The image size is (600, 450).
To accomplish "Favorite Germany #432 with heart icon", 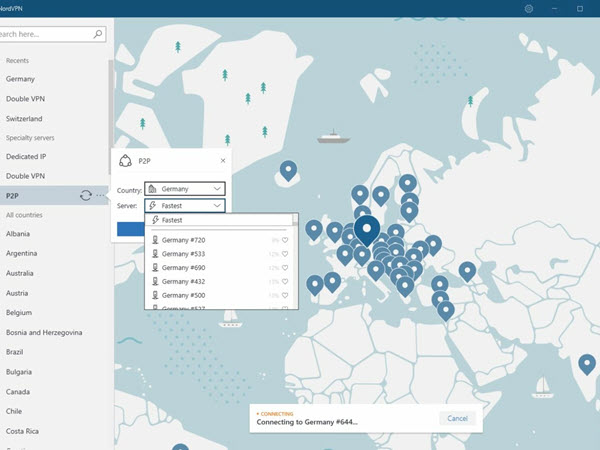I will tap(285, 281).
